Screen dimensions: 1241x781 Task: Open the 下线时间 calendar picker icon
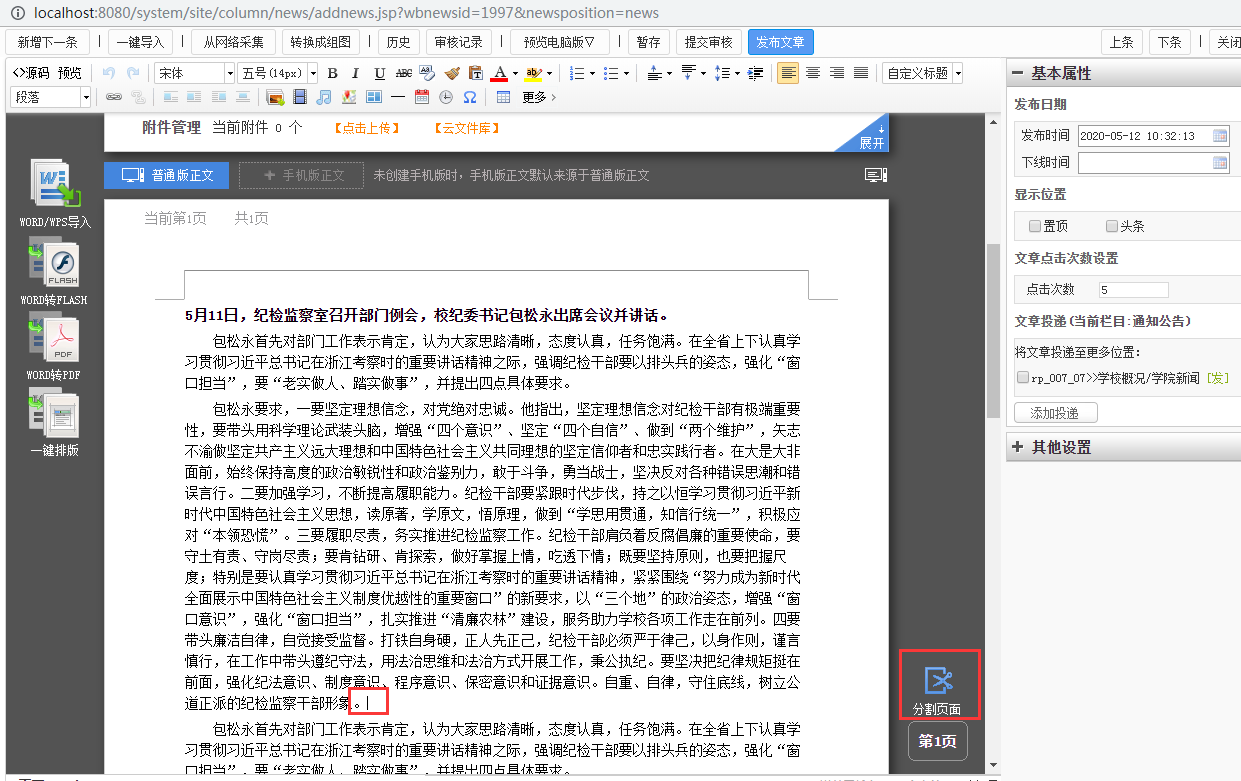point(1220,162)
